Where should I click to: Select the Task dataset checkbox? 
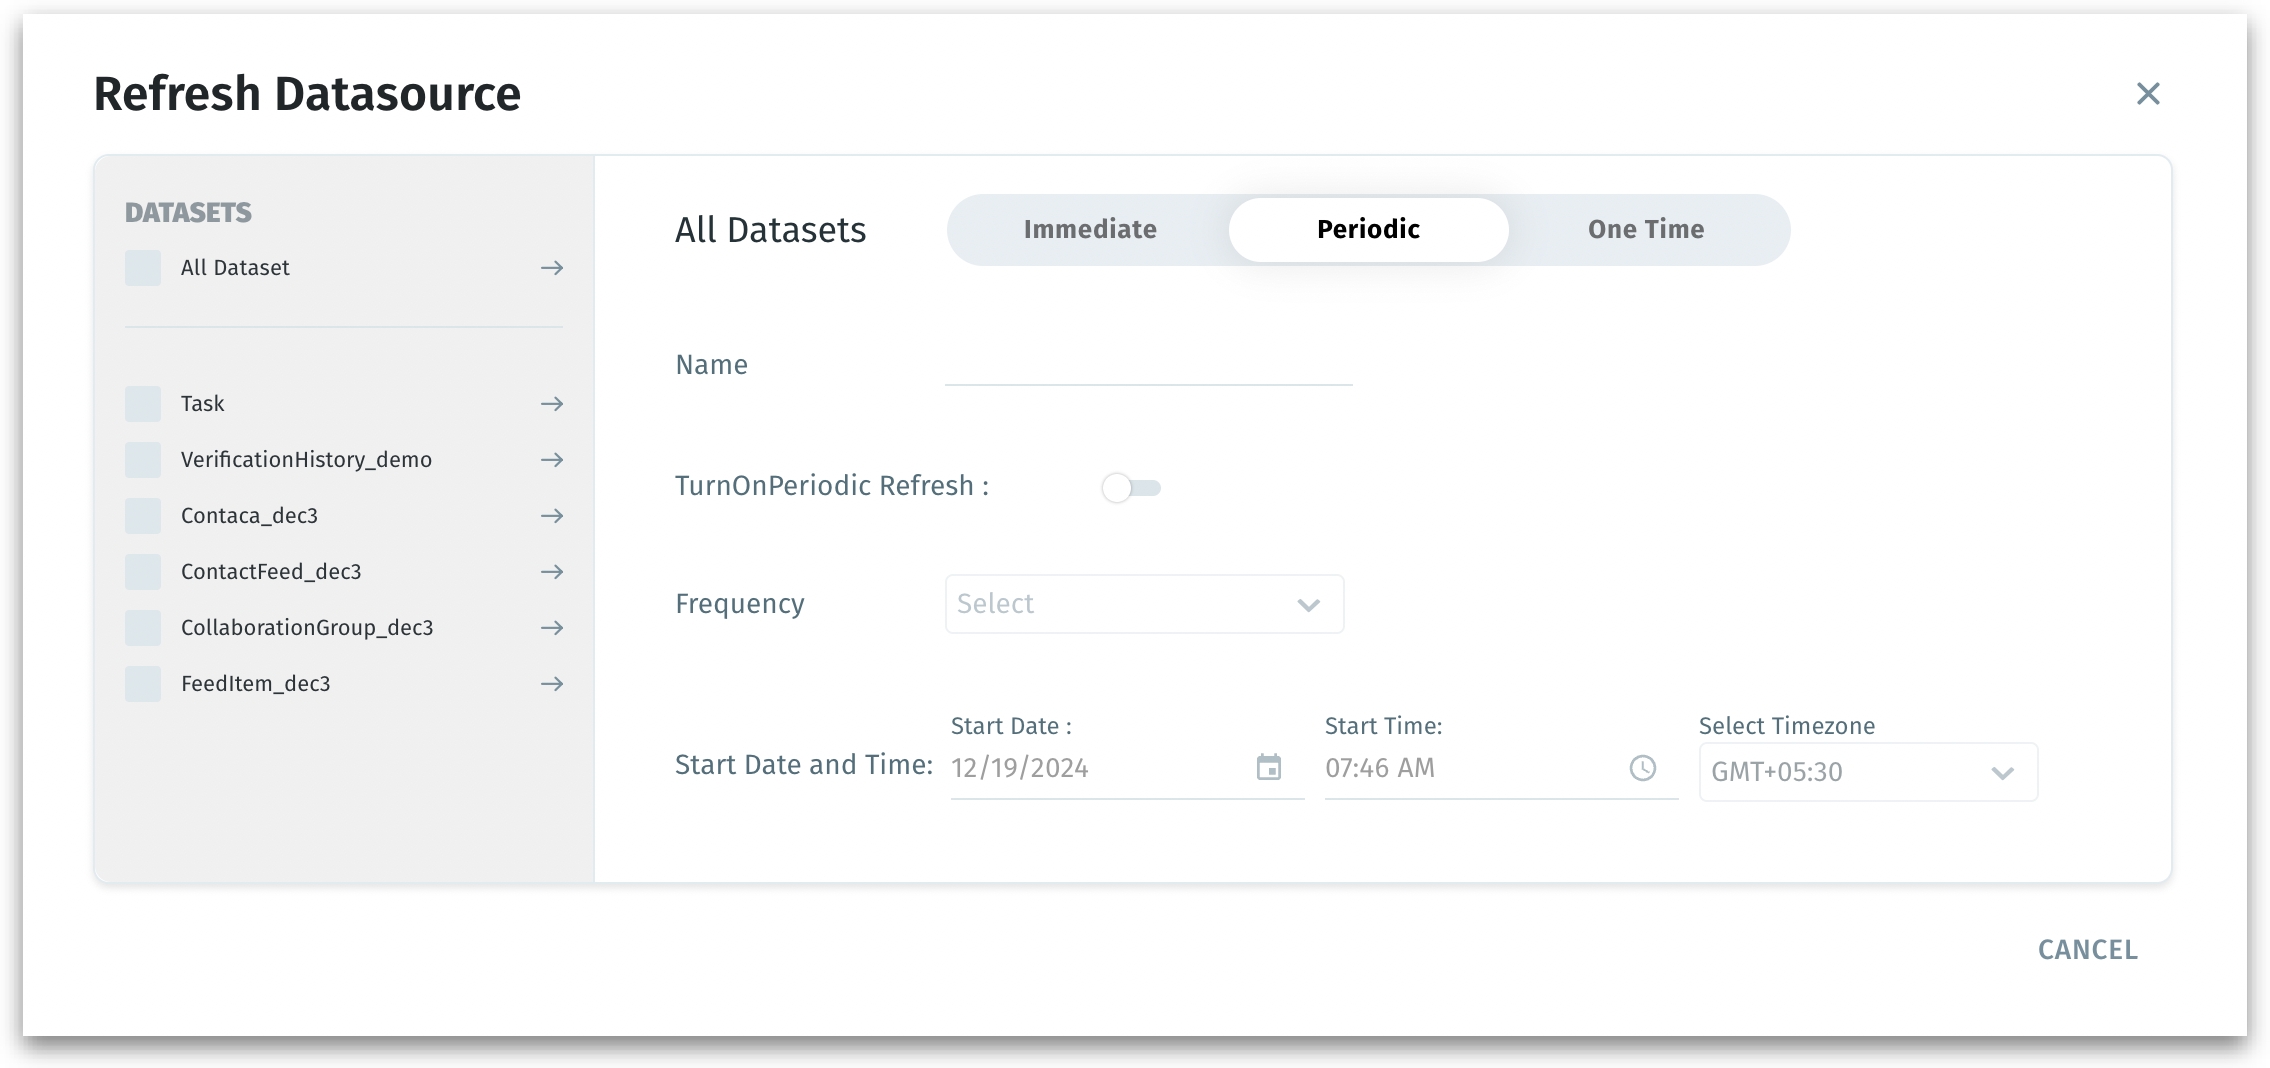pos(143,404)
